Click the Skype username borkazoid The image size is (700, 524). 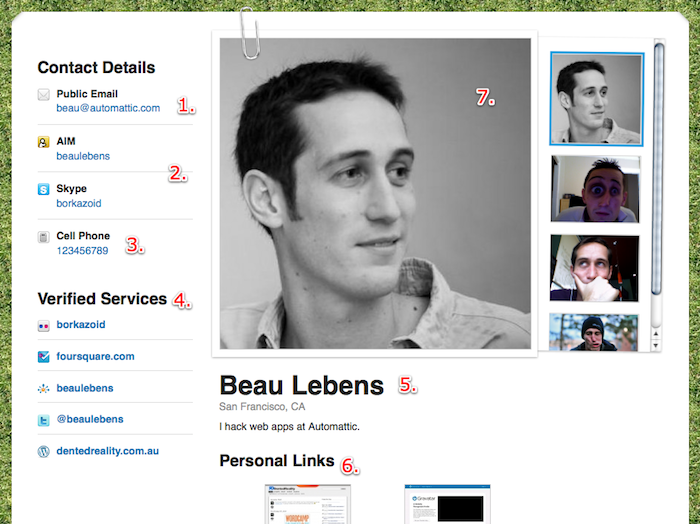coord(79,203)
